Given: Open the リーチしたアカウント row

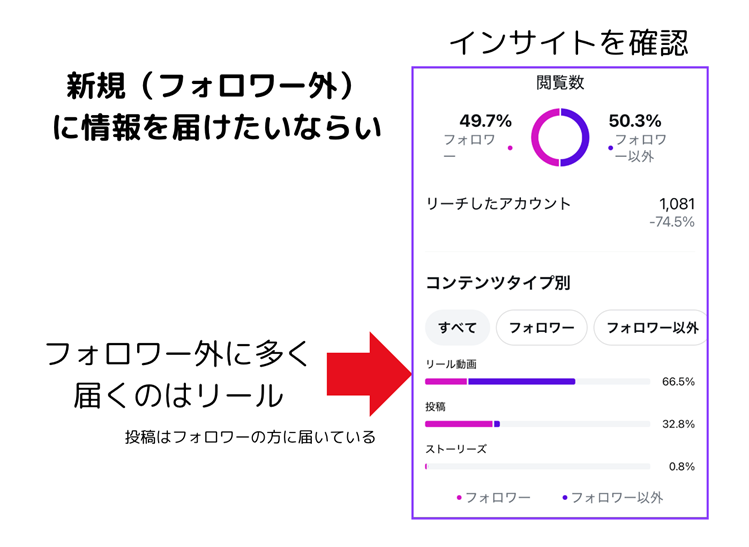Looking at the screenshot, I should pos(499,204).
